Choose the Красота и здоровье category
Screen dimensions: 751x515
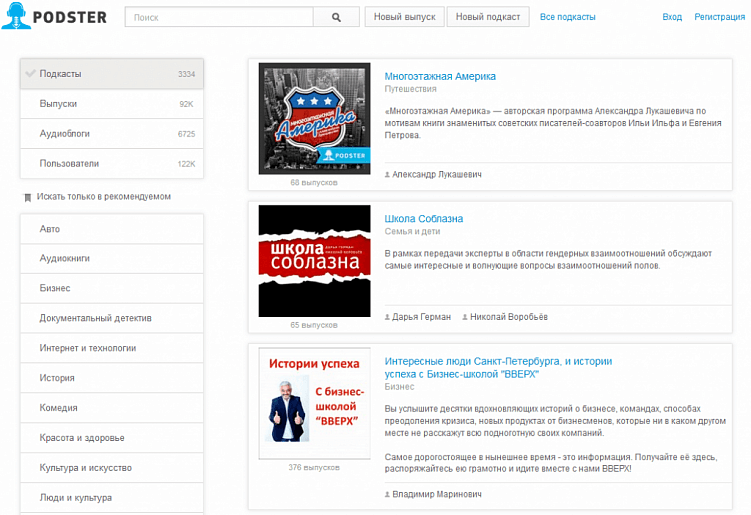pos(112,438)
